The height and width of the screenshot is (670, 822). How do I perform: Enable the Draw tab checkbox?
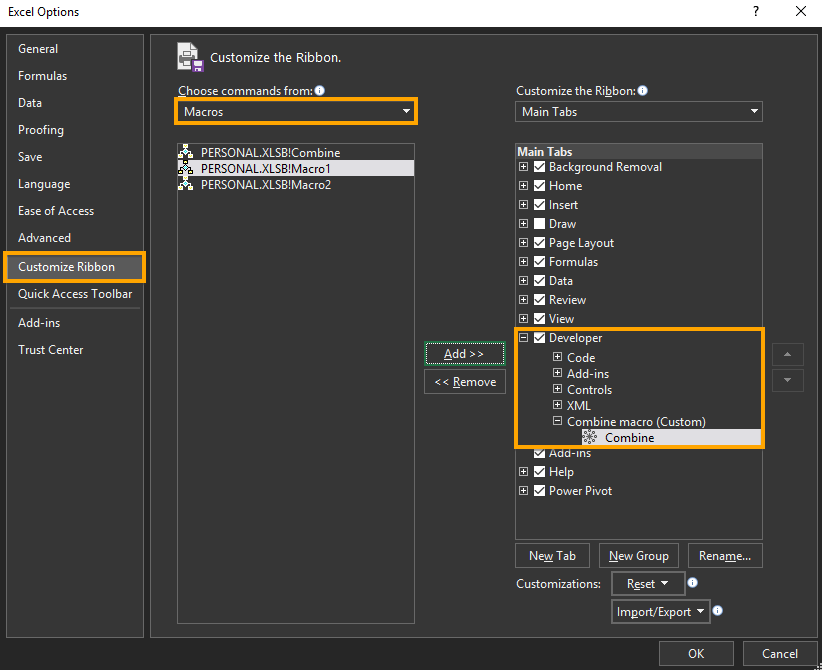click(539, 223)
